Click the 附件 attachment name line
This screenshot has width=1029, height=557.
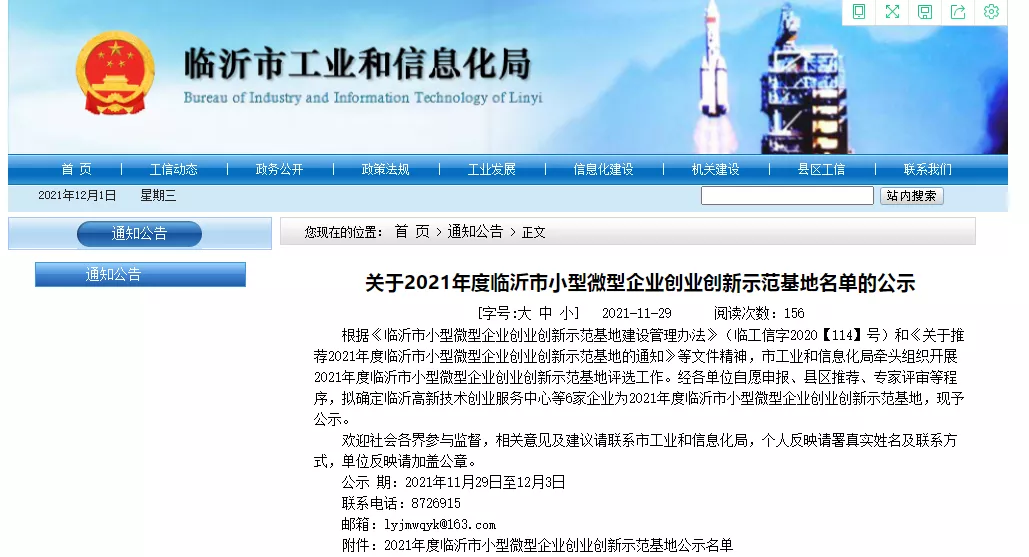[537, 545]
